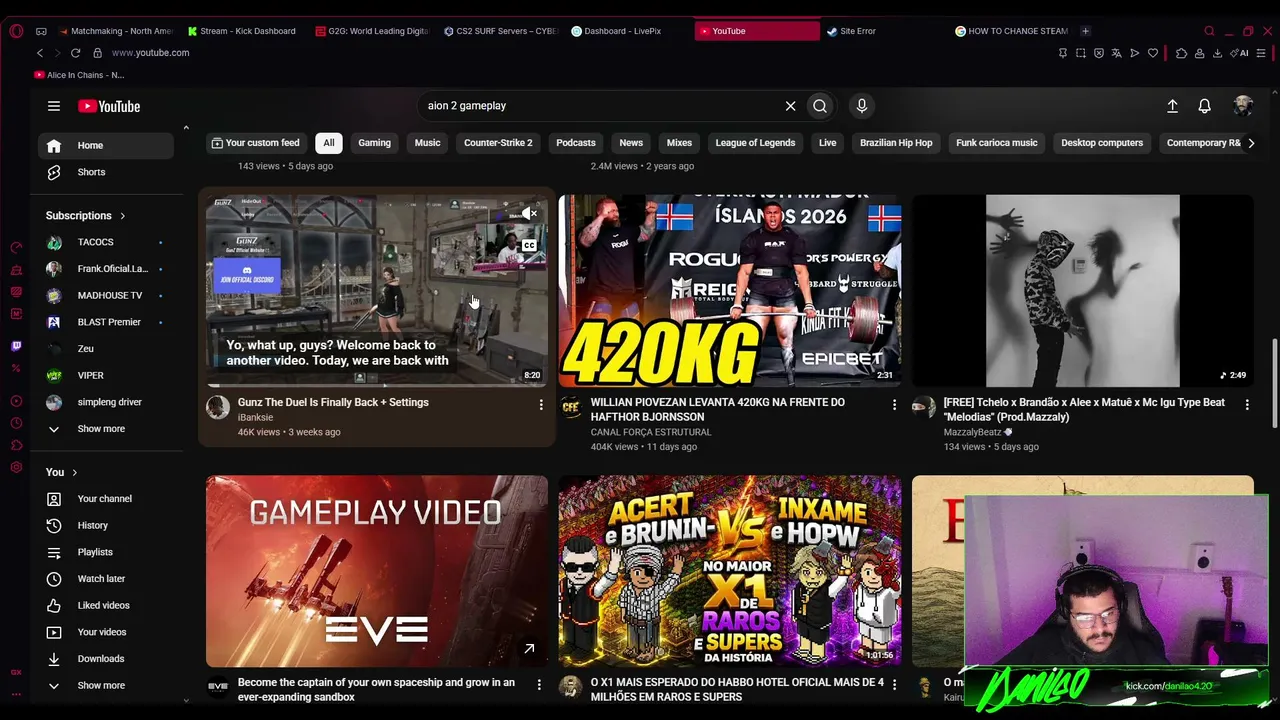Start voice search with the microphone
Viewport: 1280px width, 720px height.
[x=861, y=106]
